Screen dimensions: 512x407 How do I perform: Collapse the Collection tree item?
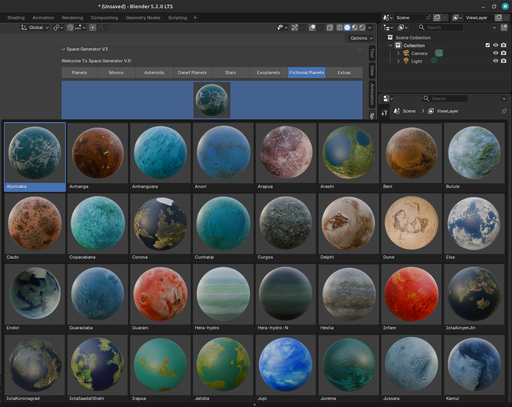point(391,45)
